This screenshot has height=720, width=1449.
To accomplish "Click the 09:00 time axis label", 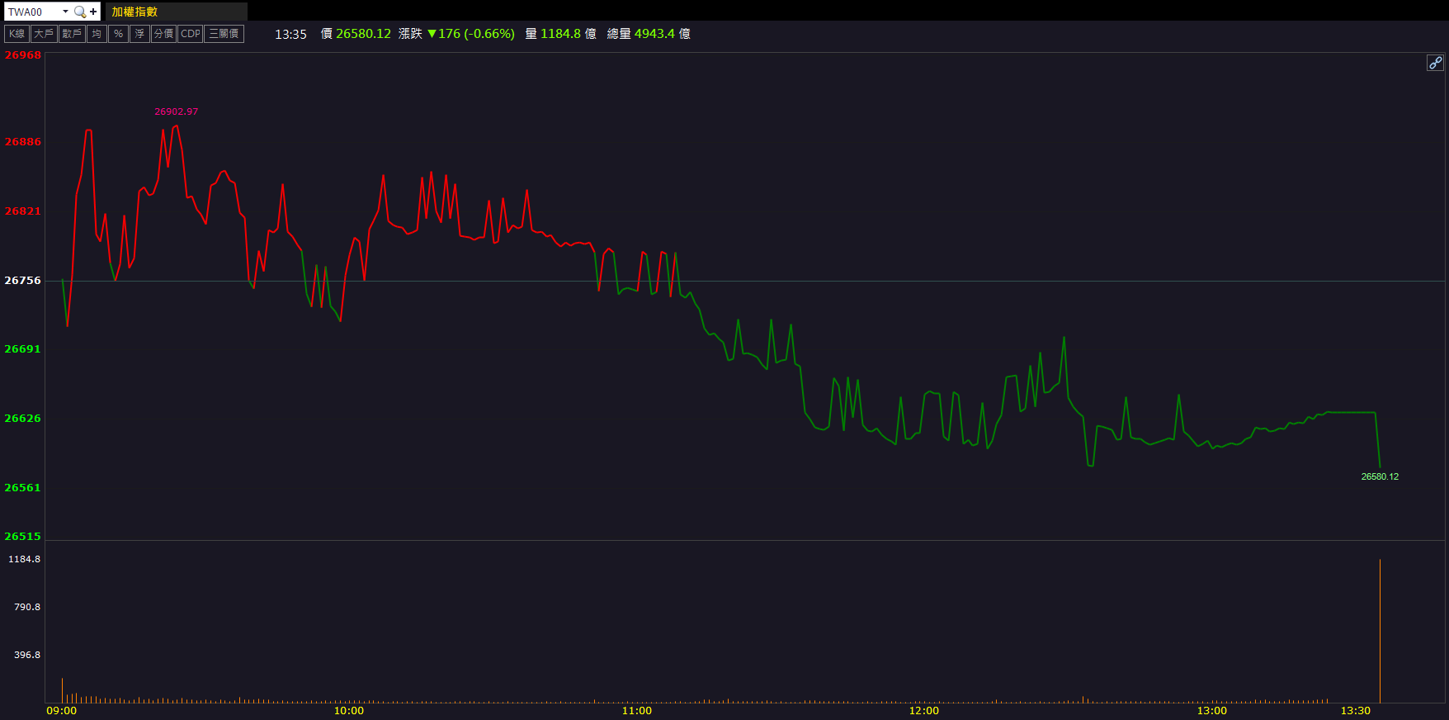I will click(x=62, y=711).
